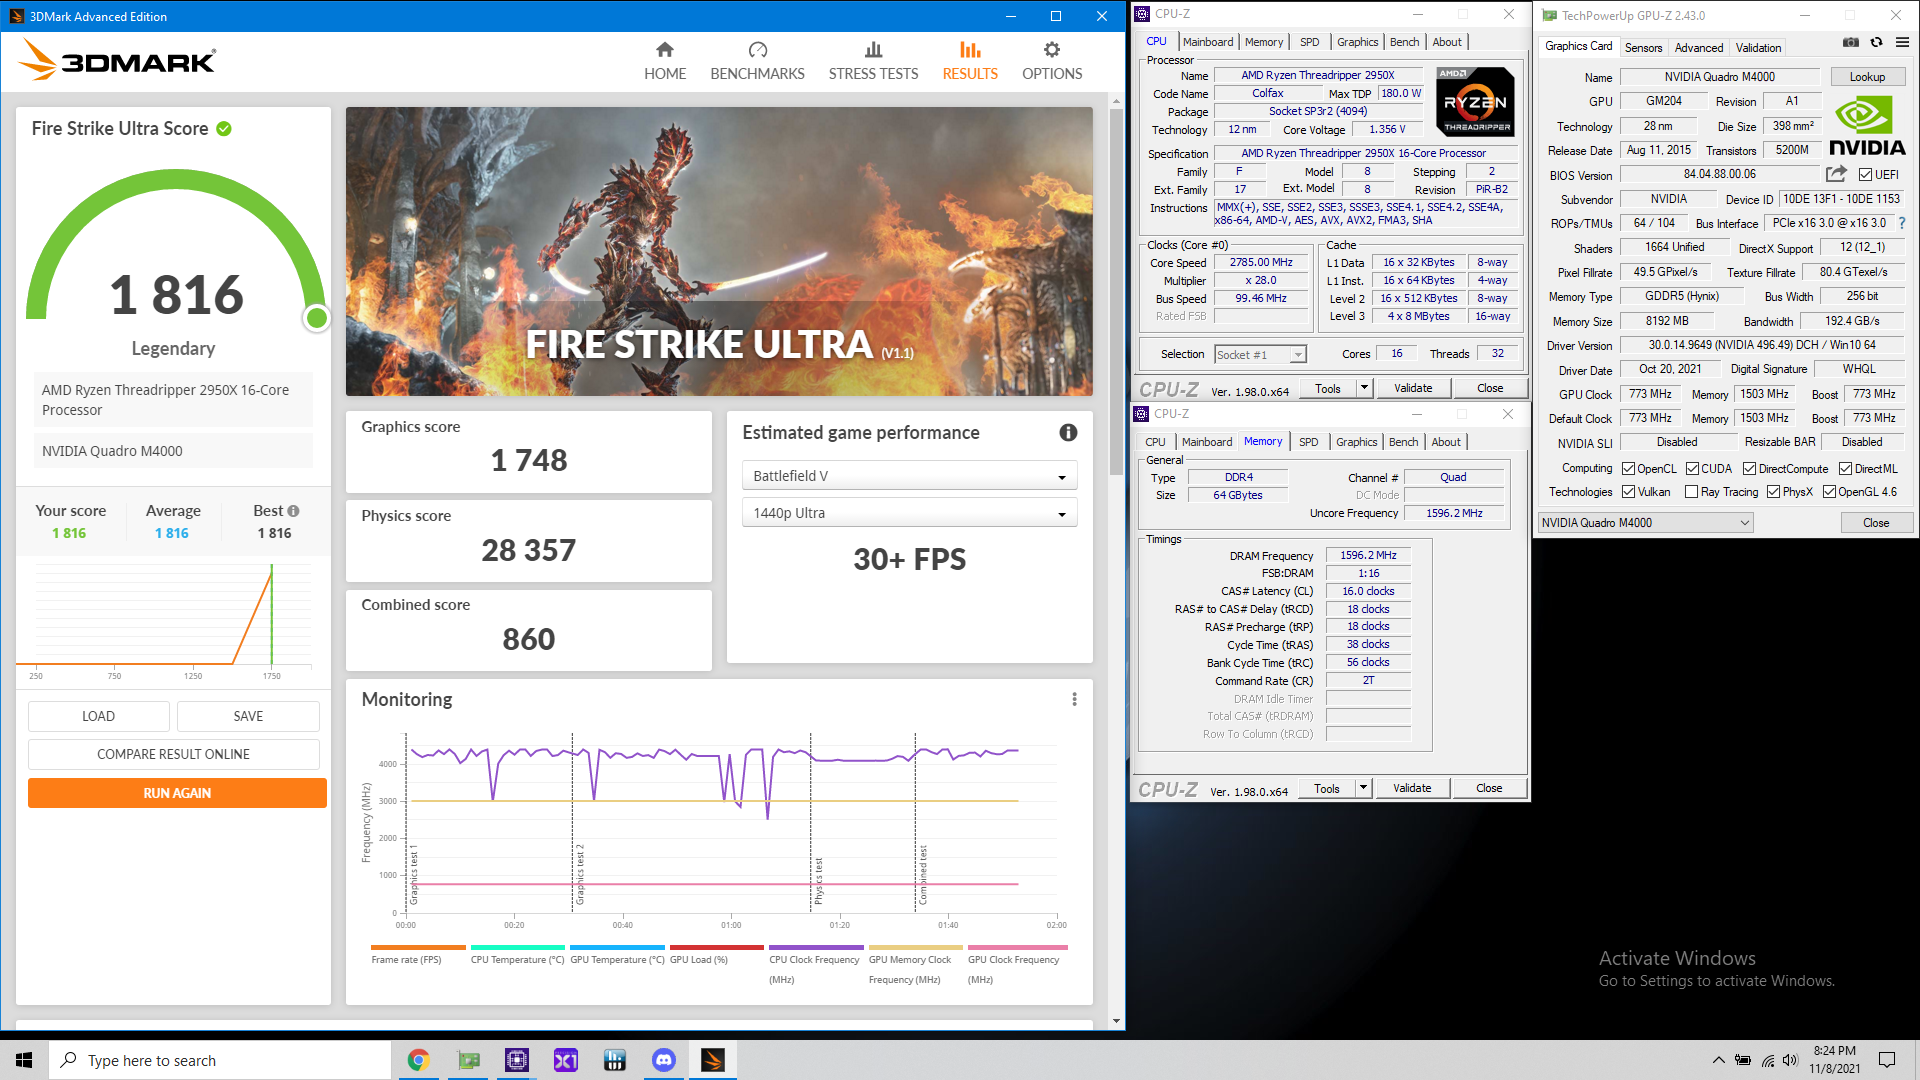Open the BENCHMARKS section in 3DMark

tap(757, 61)
